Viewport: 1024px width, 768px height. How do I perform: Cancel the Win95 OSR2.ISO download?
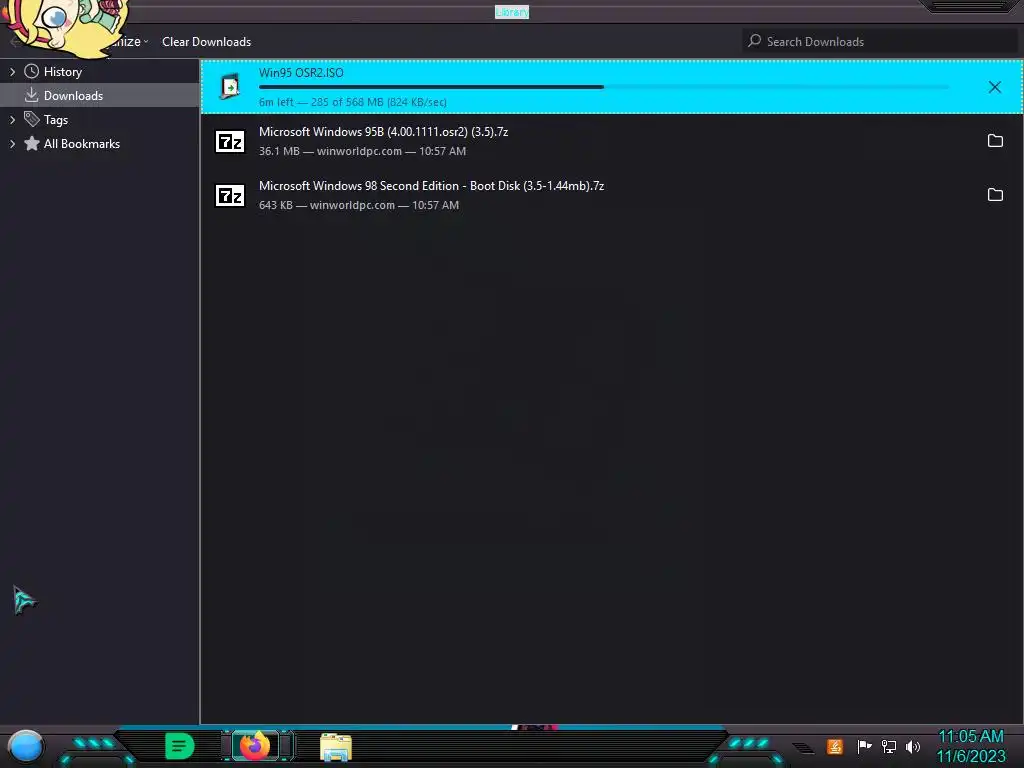(995, 87)
